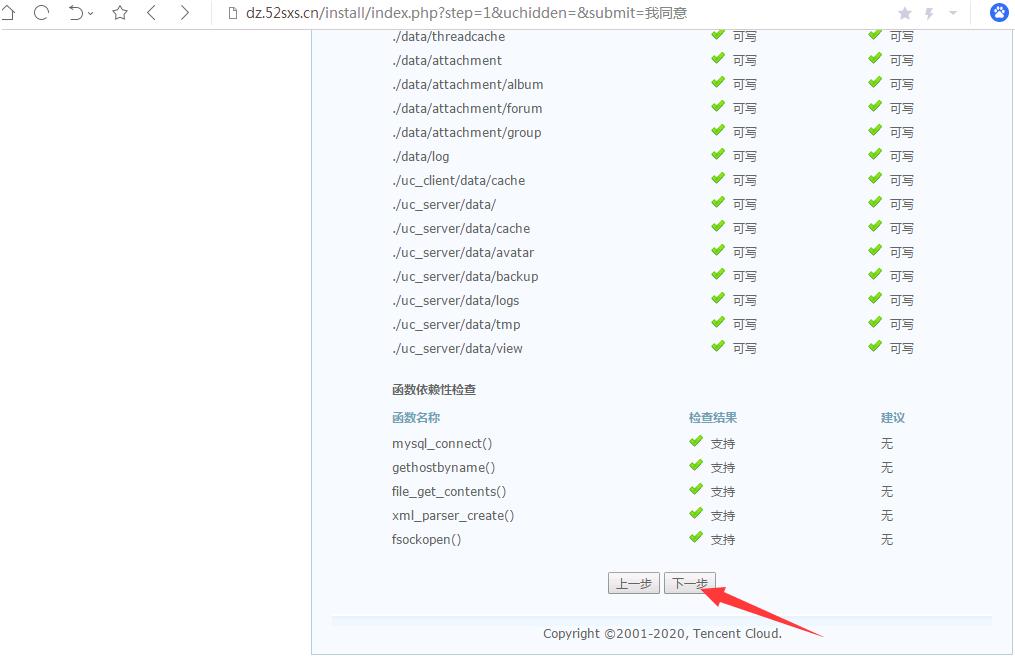Select the ./data/attachment/group path text
This screenshot has height=659, width=1015.
click(466, 133)
